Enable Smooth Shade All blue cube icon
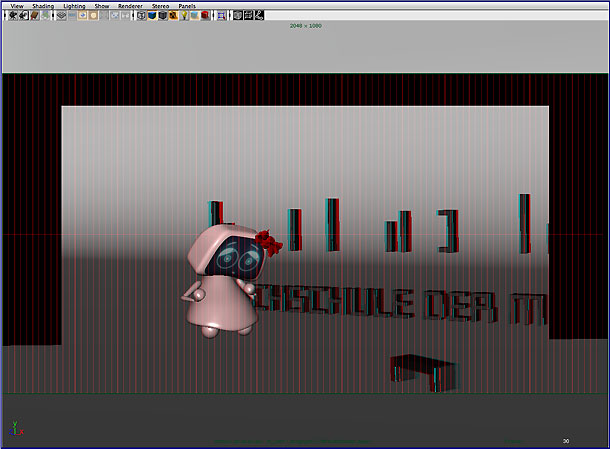Viewport: 610px width, 449px height. click(x=152, y=16)
